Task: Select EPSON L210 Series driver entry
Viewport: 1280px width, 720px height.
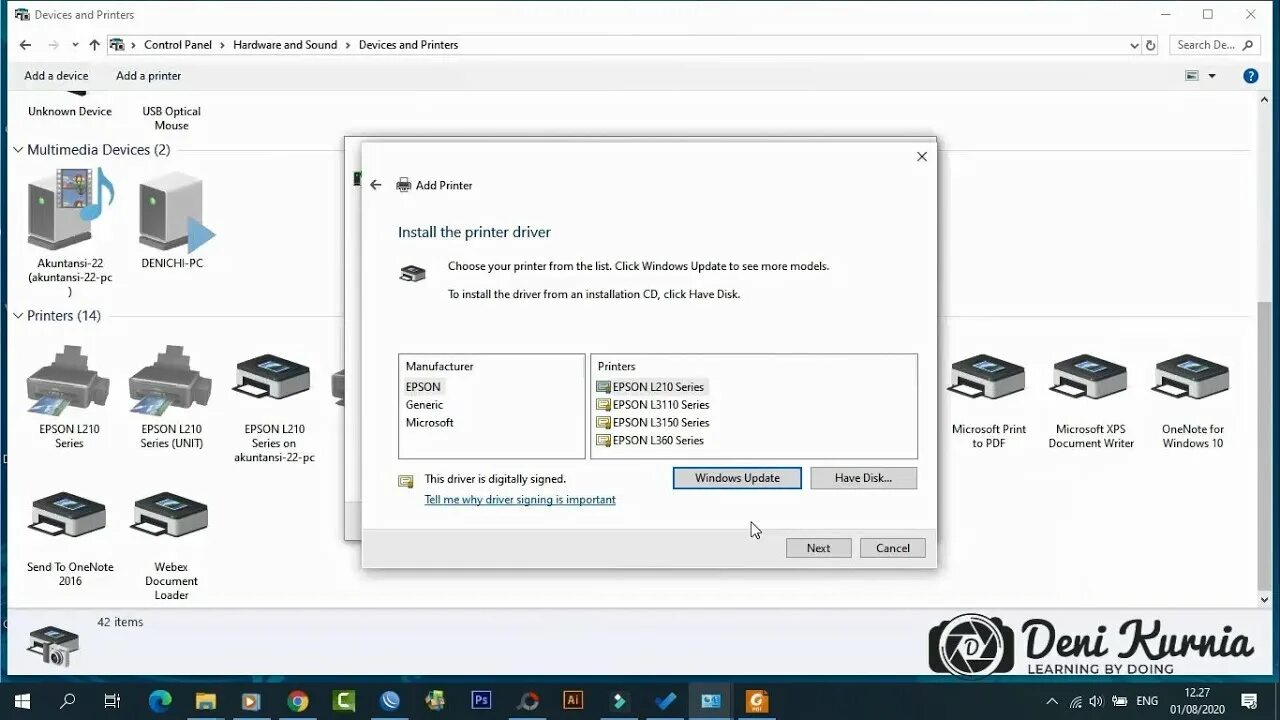Action: (651, 387)
